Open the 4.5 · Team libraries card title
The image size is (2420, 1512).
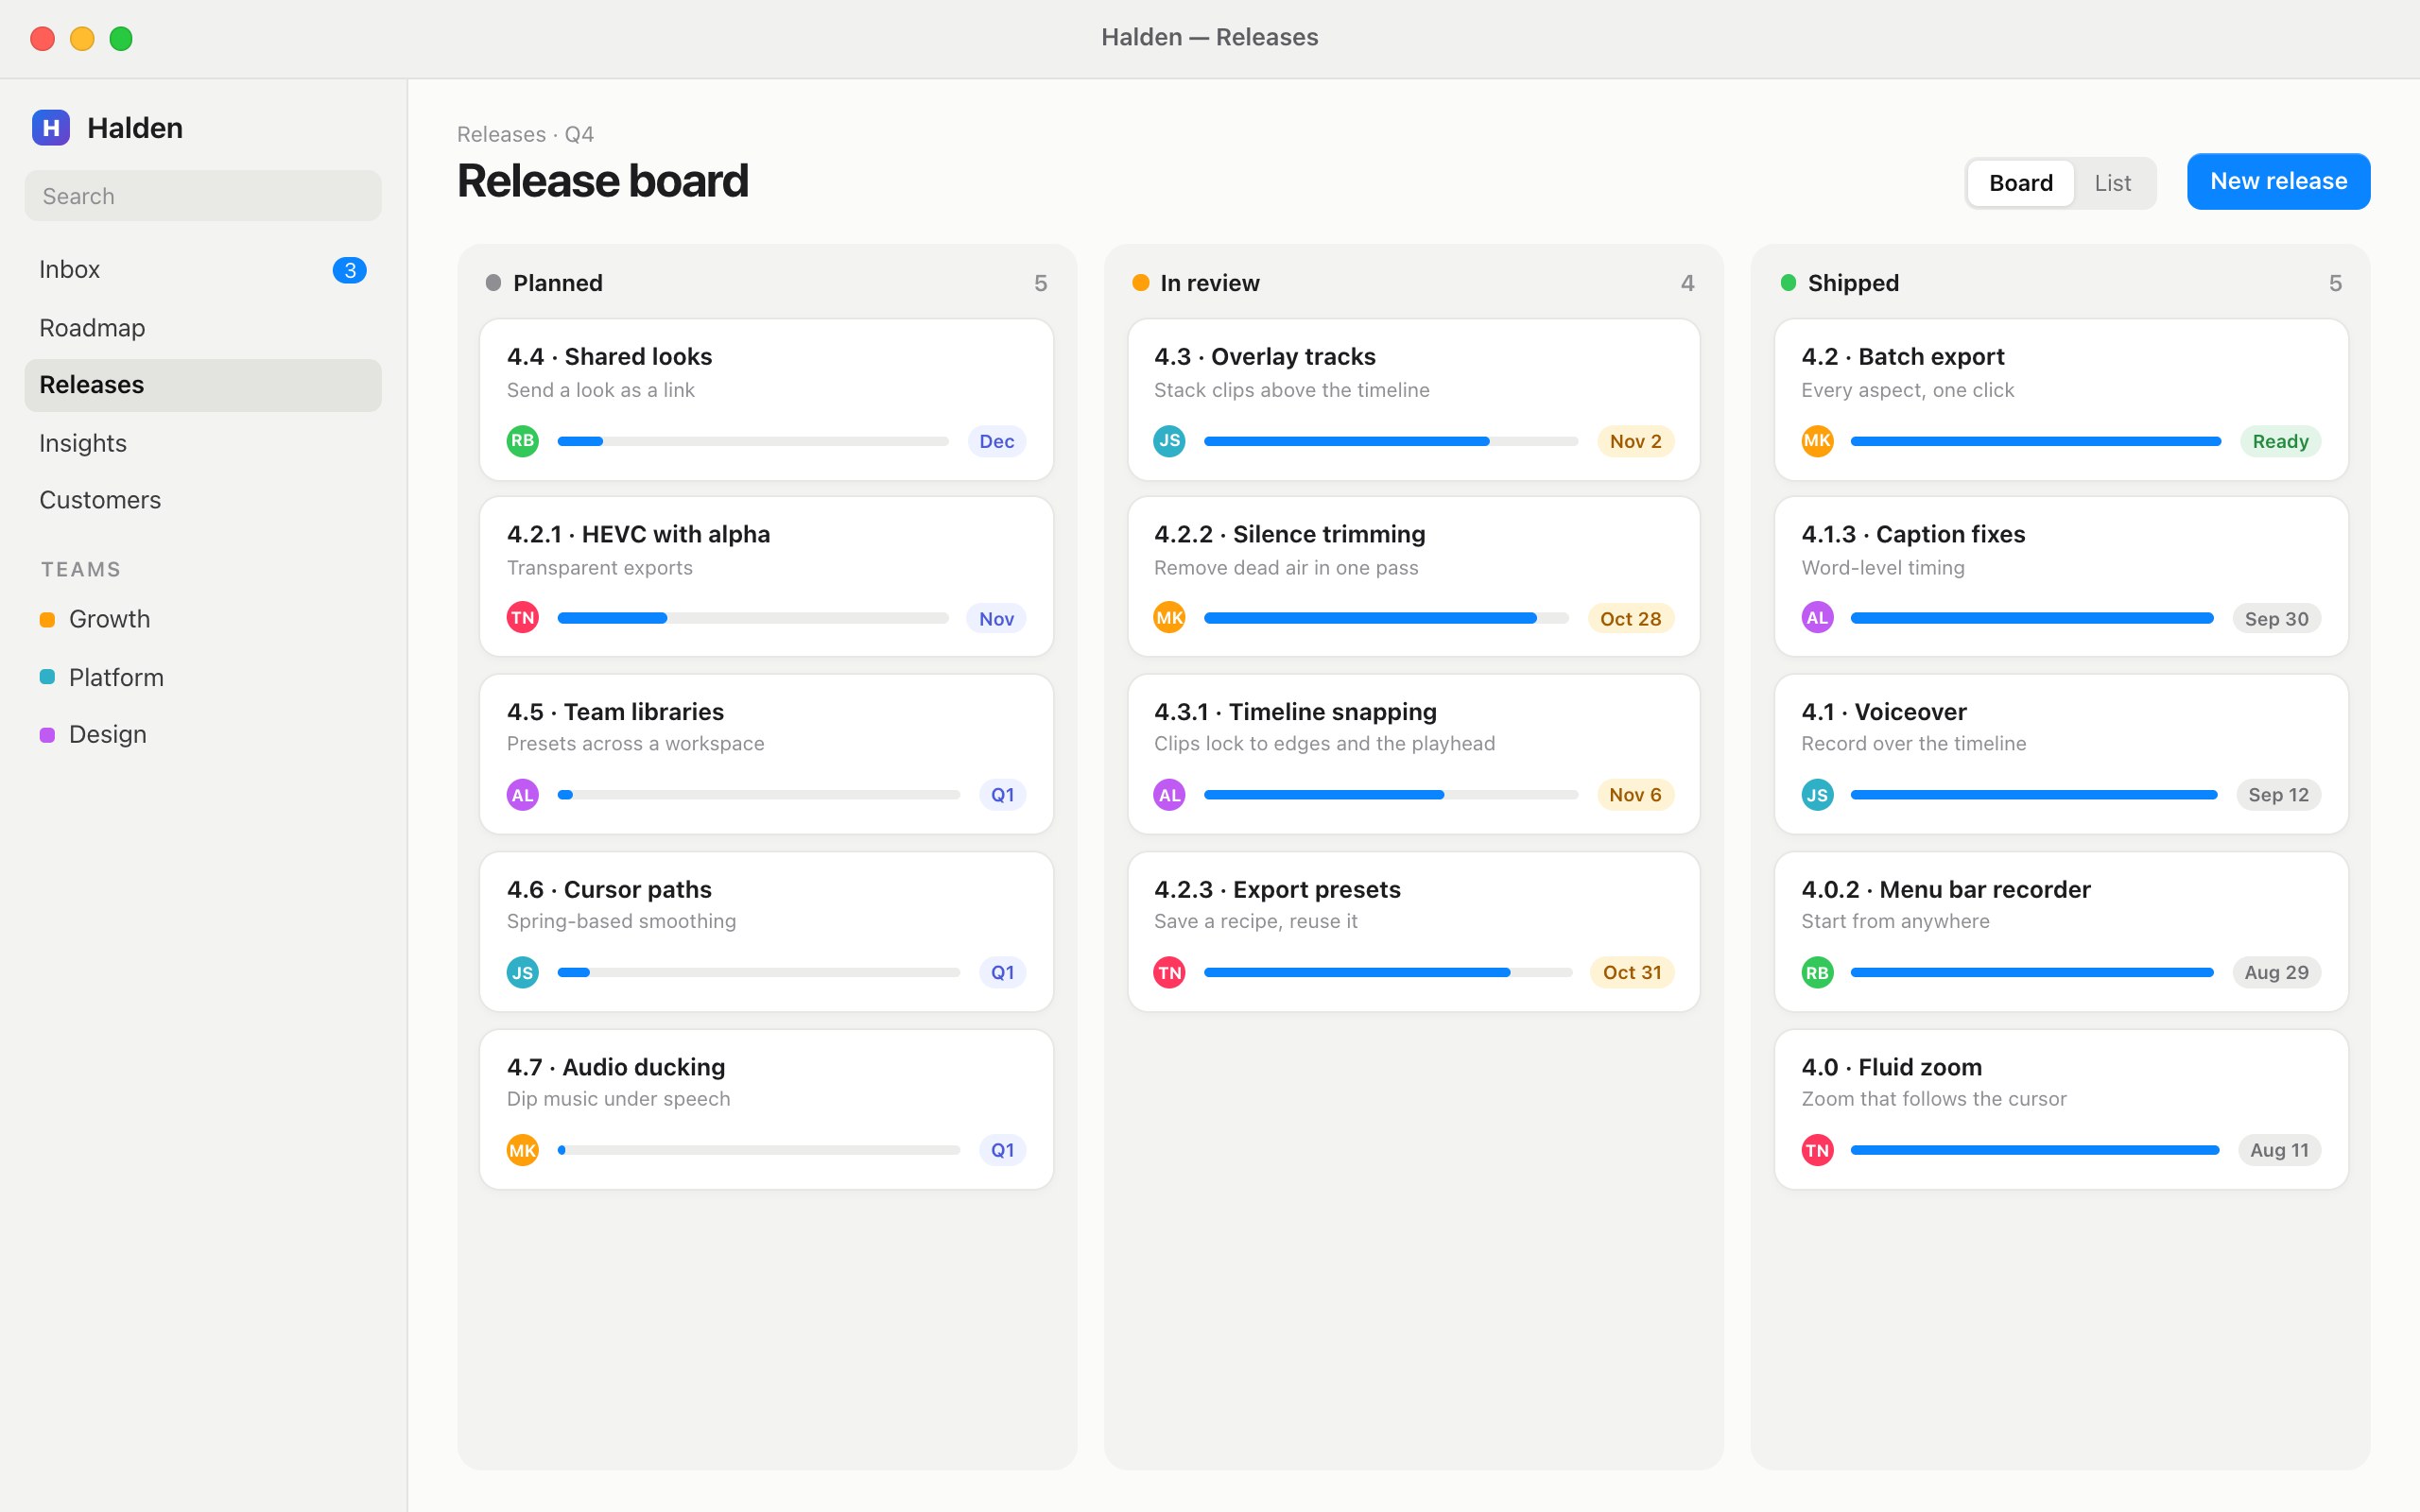(615, 712)
